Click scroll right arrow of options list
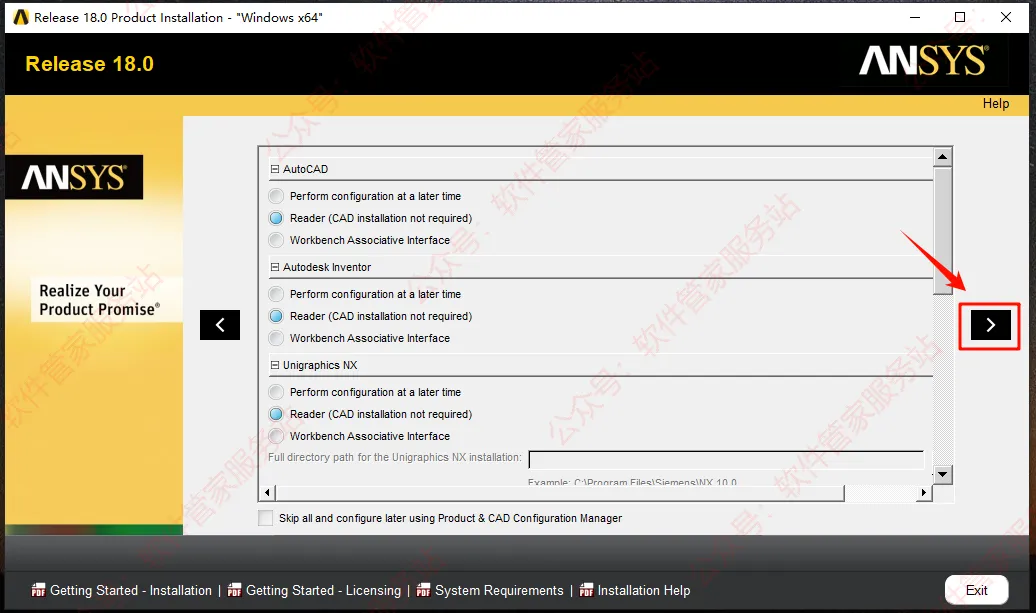1036x613 pixels. tap(924, 493)
